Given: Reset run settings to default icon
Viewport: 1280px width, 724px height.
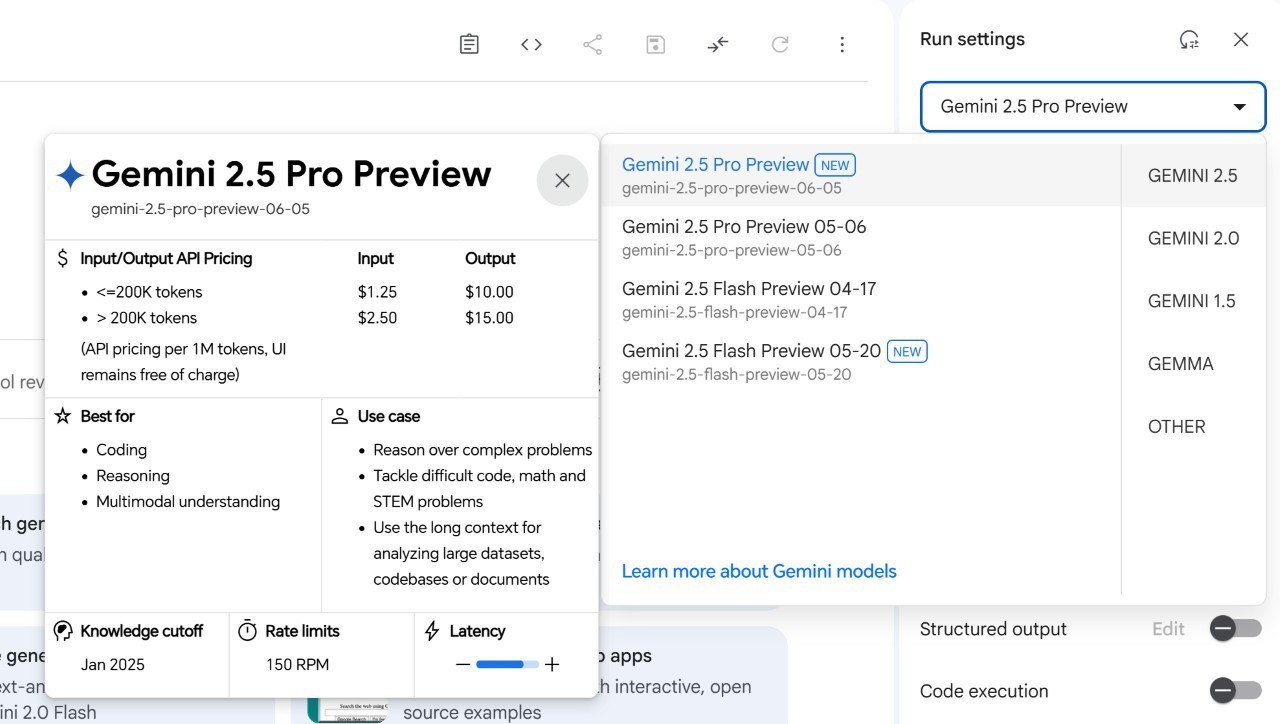Looking at the screenshot, I should click(1189, 40).
